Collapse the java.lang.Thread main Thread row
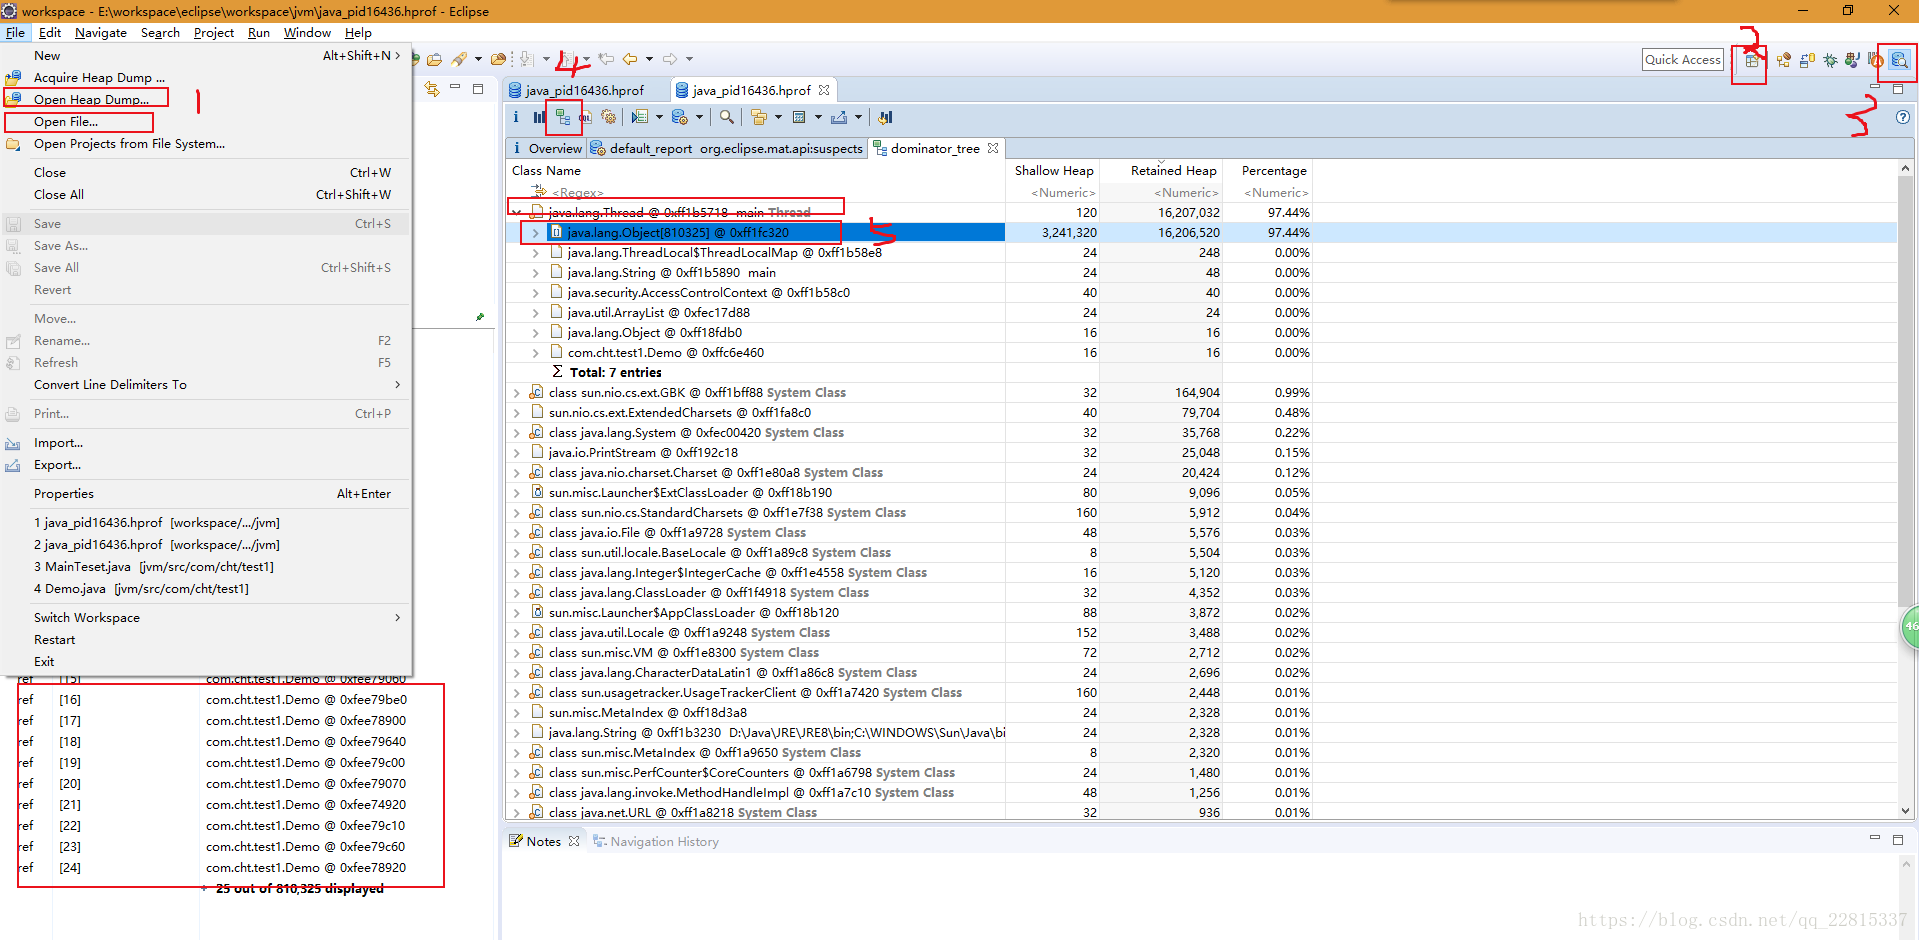 516,213
